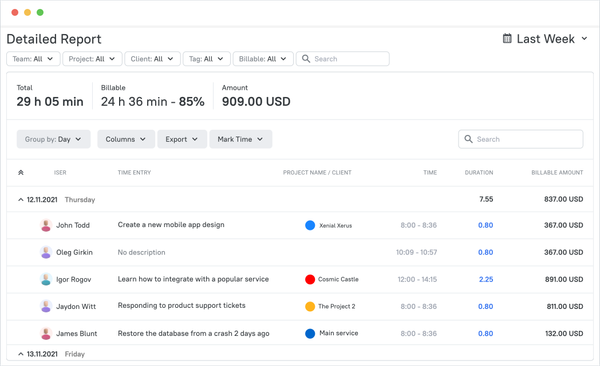Screen dimensions: 600x366
Task: Open the Billable: All filter
Action: pos(263,59)
